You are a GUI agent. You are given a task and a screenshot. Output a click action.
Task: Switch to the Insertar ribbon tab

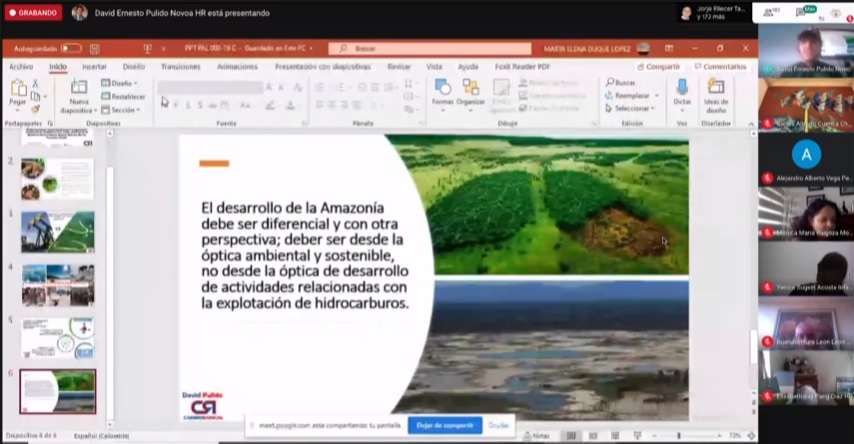(94, 66)
